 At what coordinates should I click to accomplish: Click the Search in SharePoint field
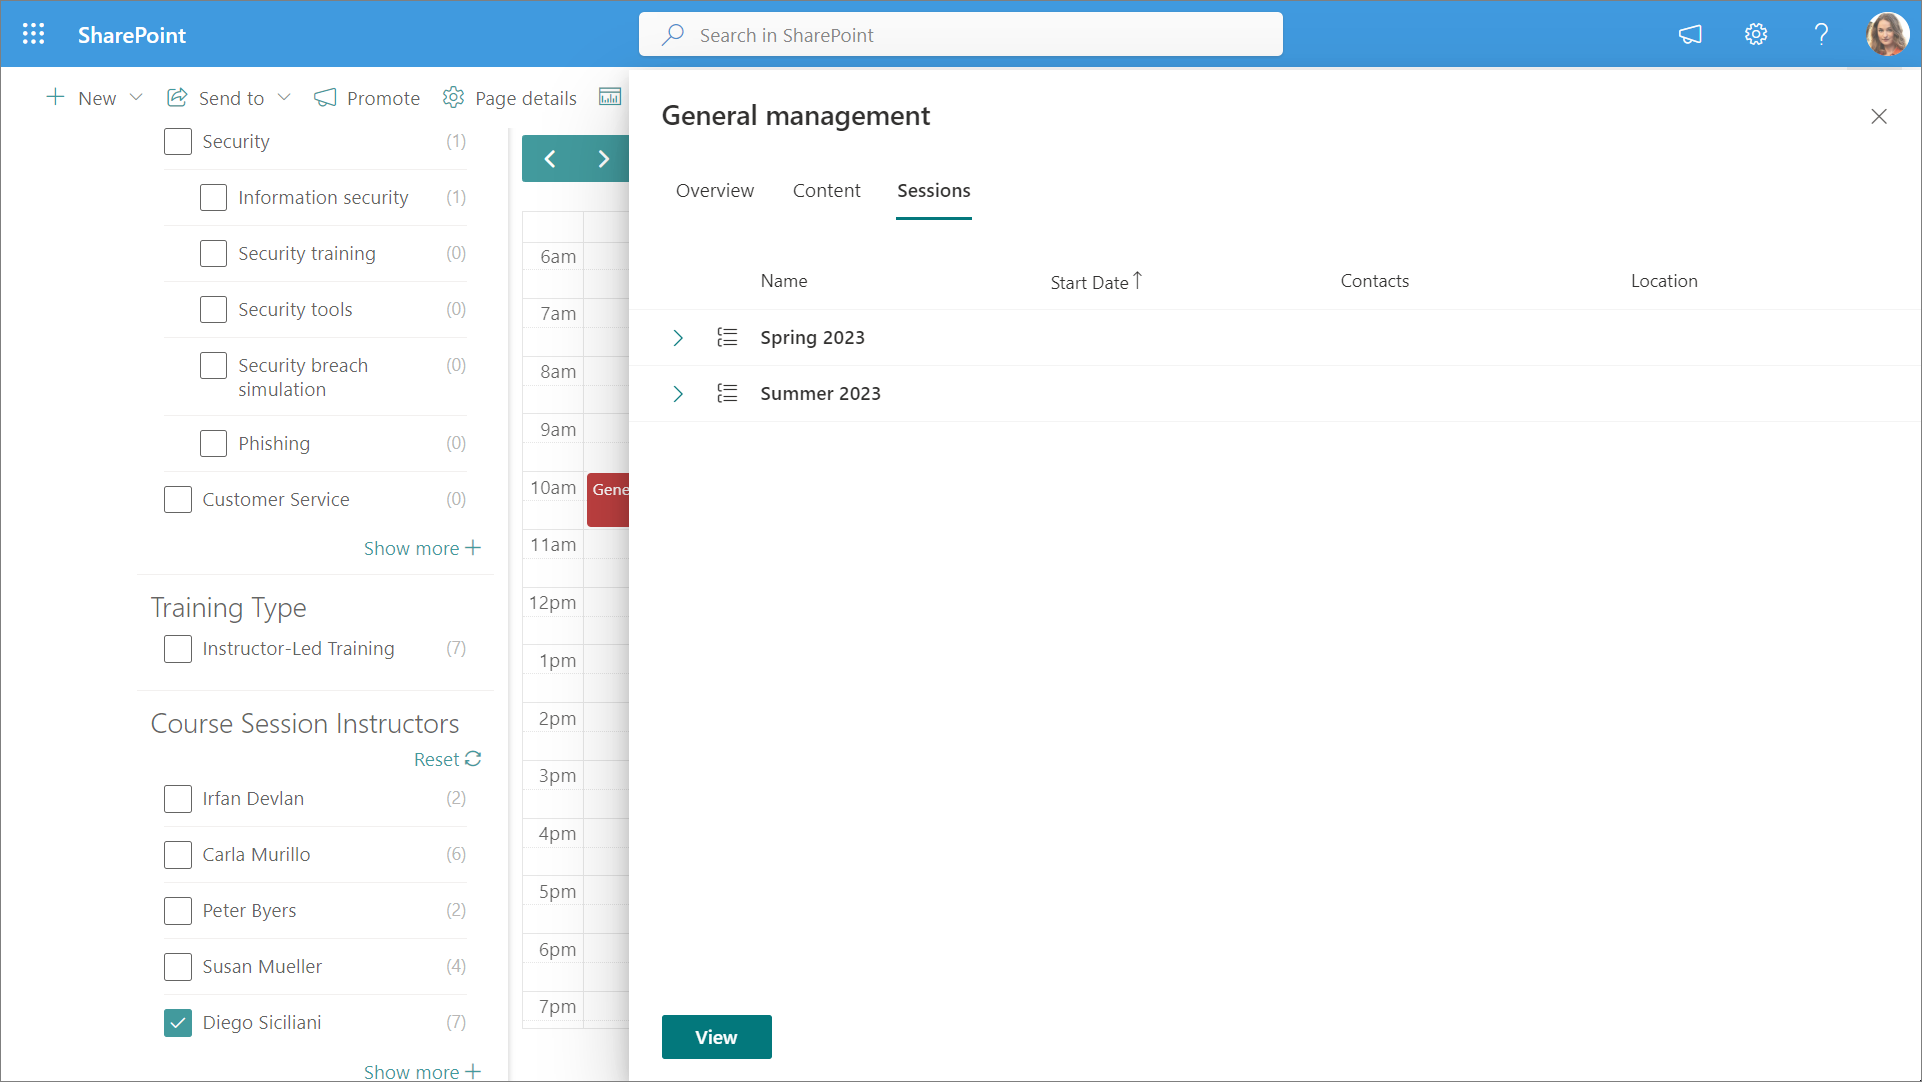click(960, 35)
